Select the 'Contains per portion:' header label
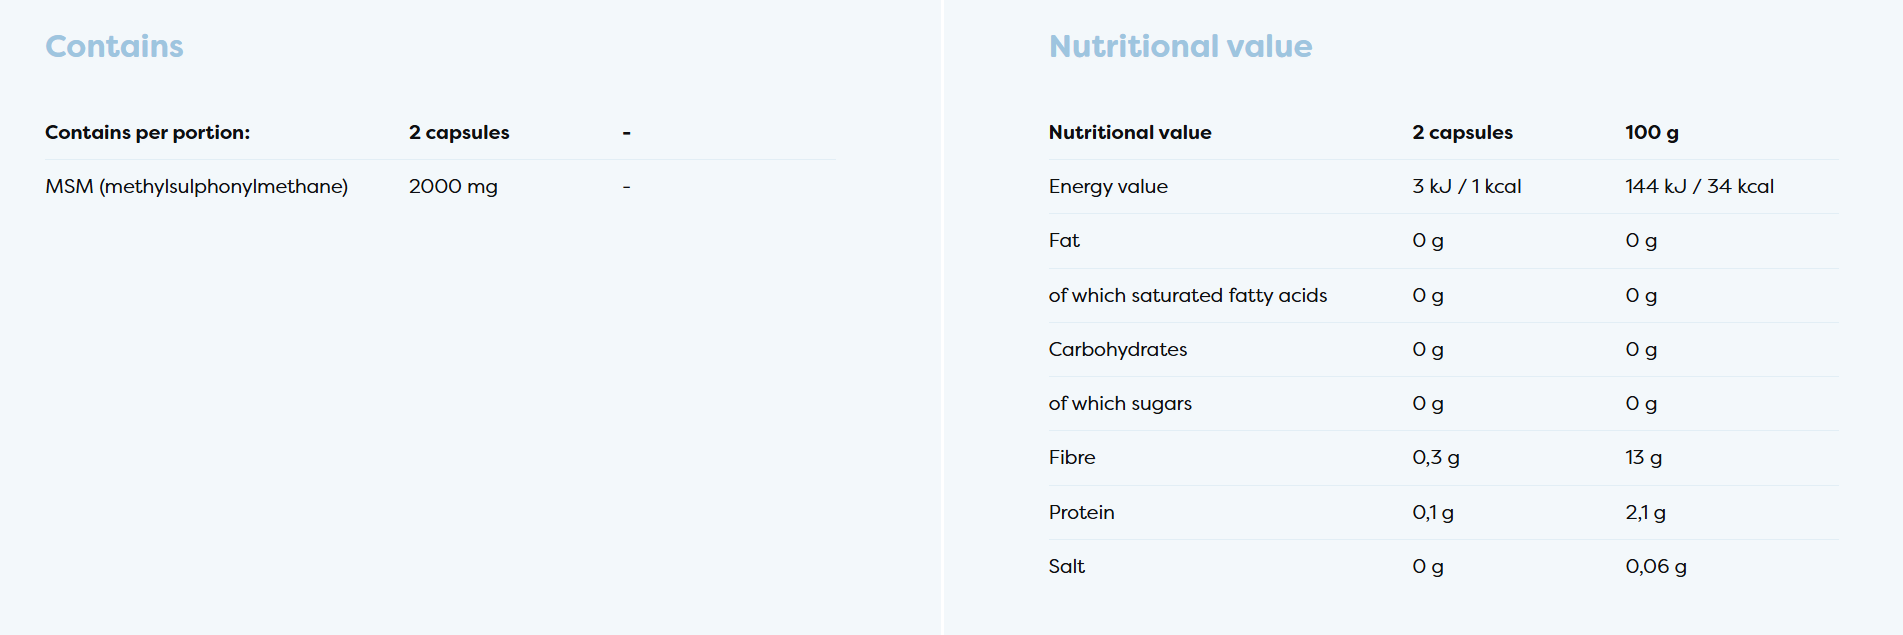Image resolution: width=1903 pixels, height=635 pixels. pos(147,132)
